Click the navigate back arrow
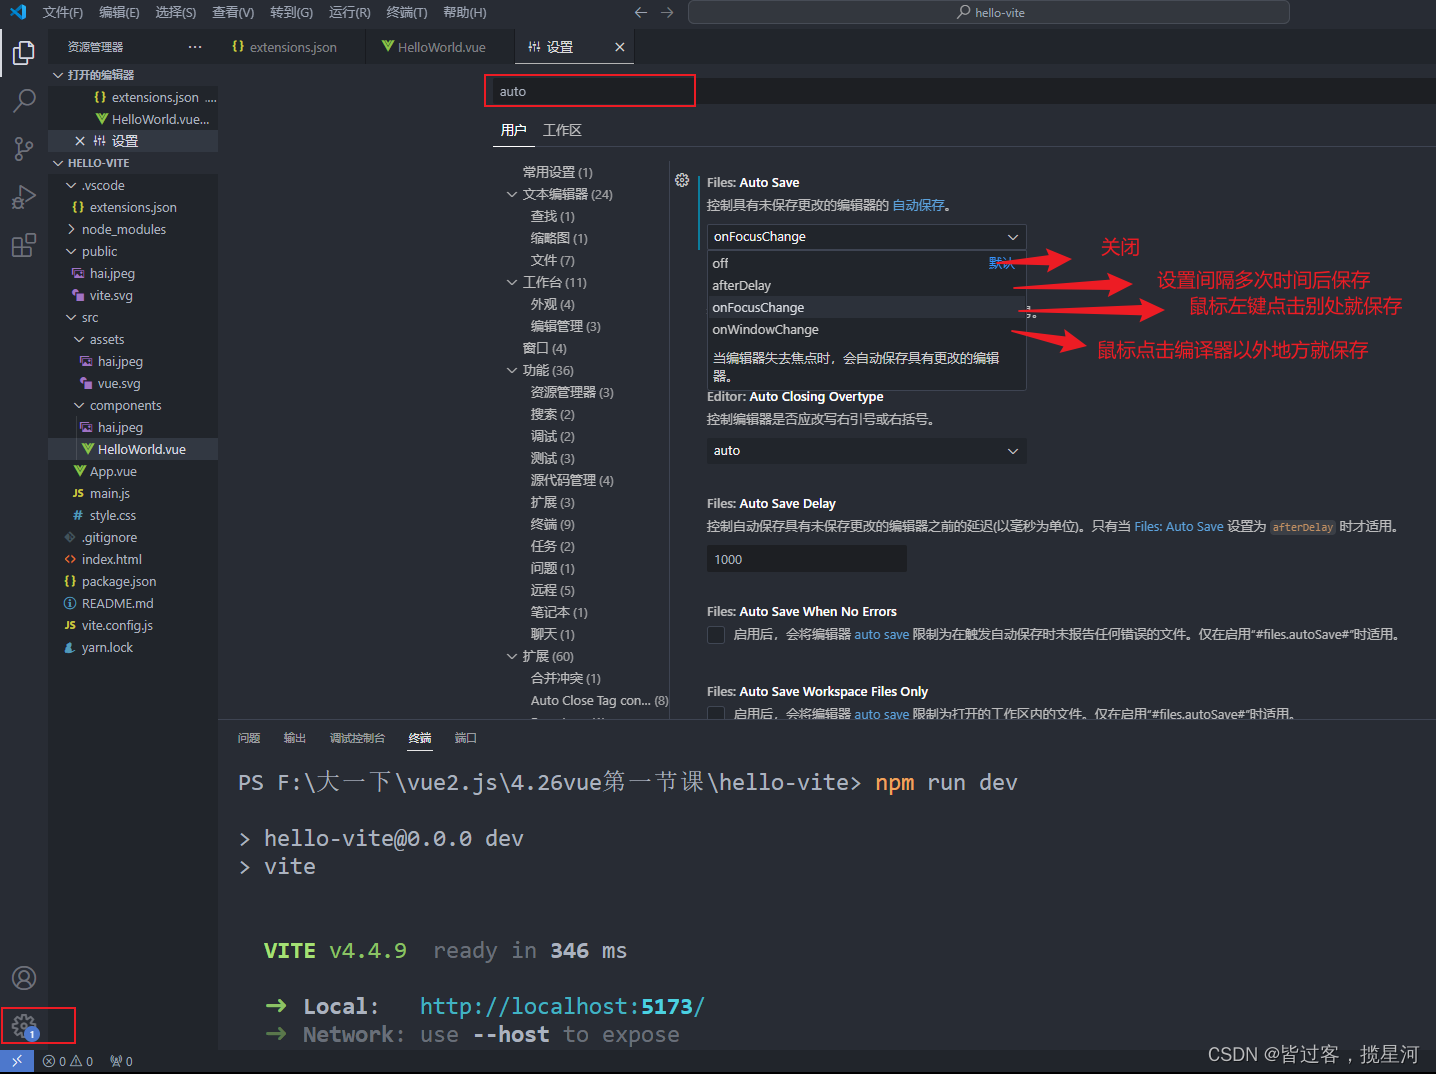1436x1074 pixels. point(641,12)
